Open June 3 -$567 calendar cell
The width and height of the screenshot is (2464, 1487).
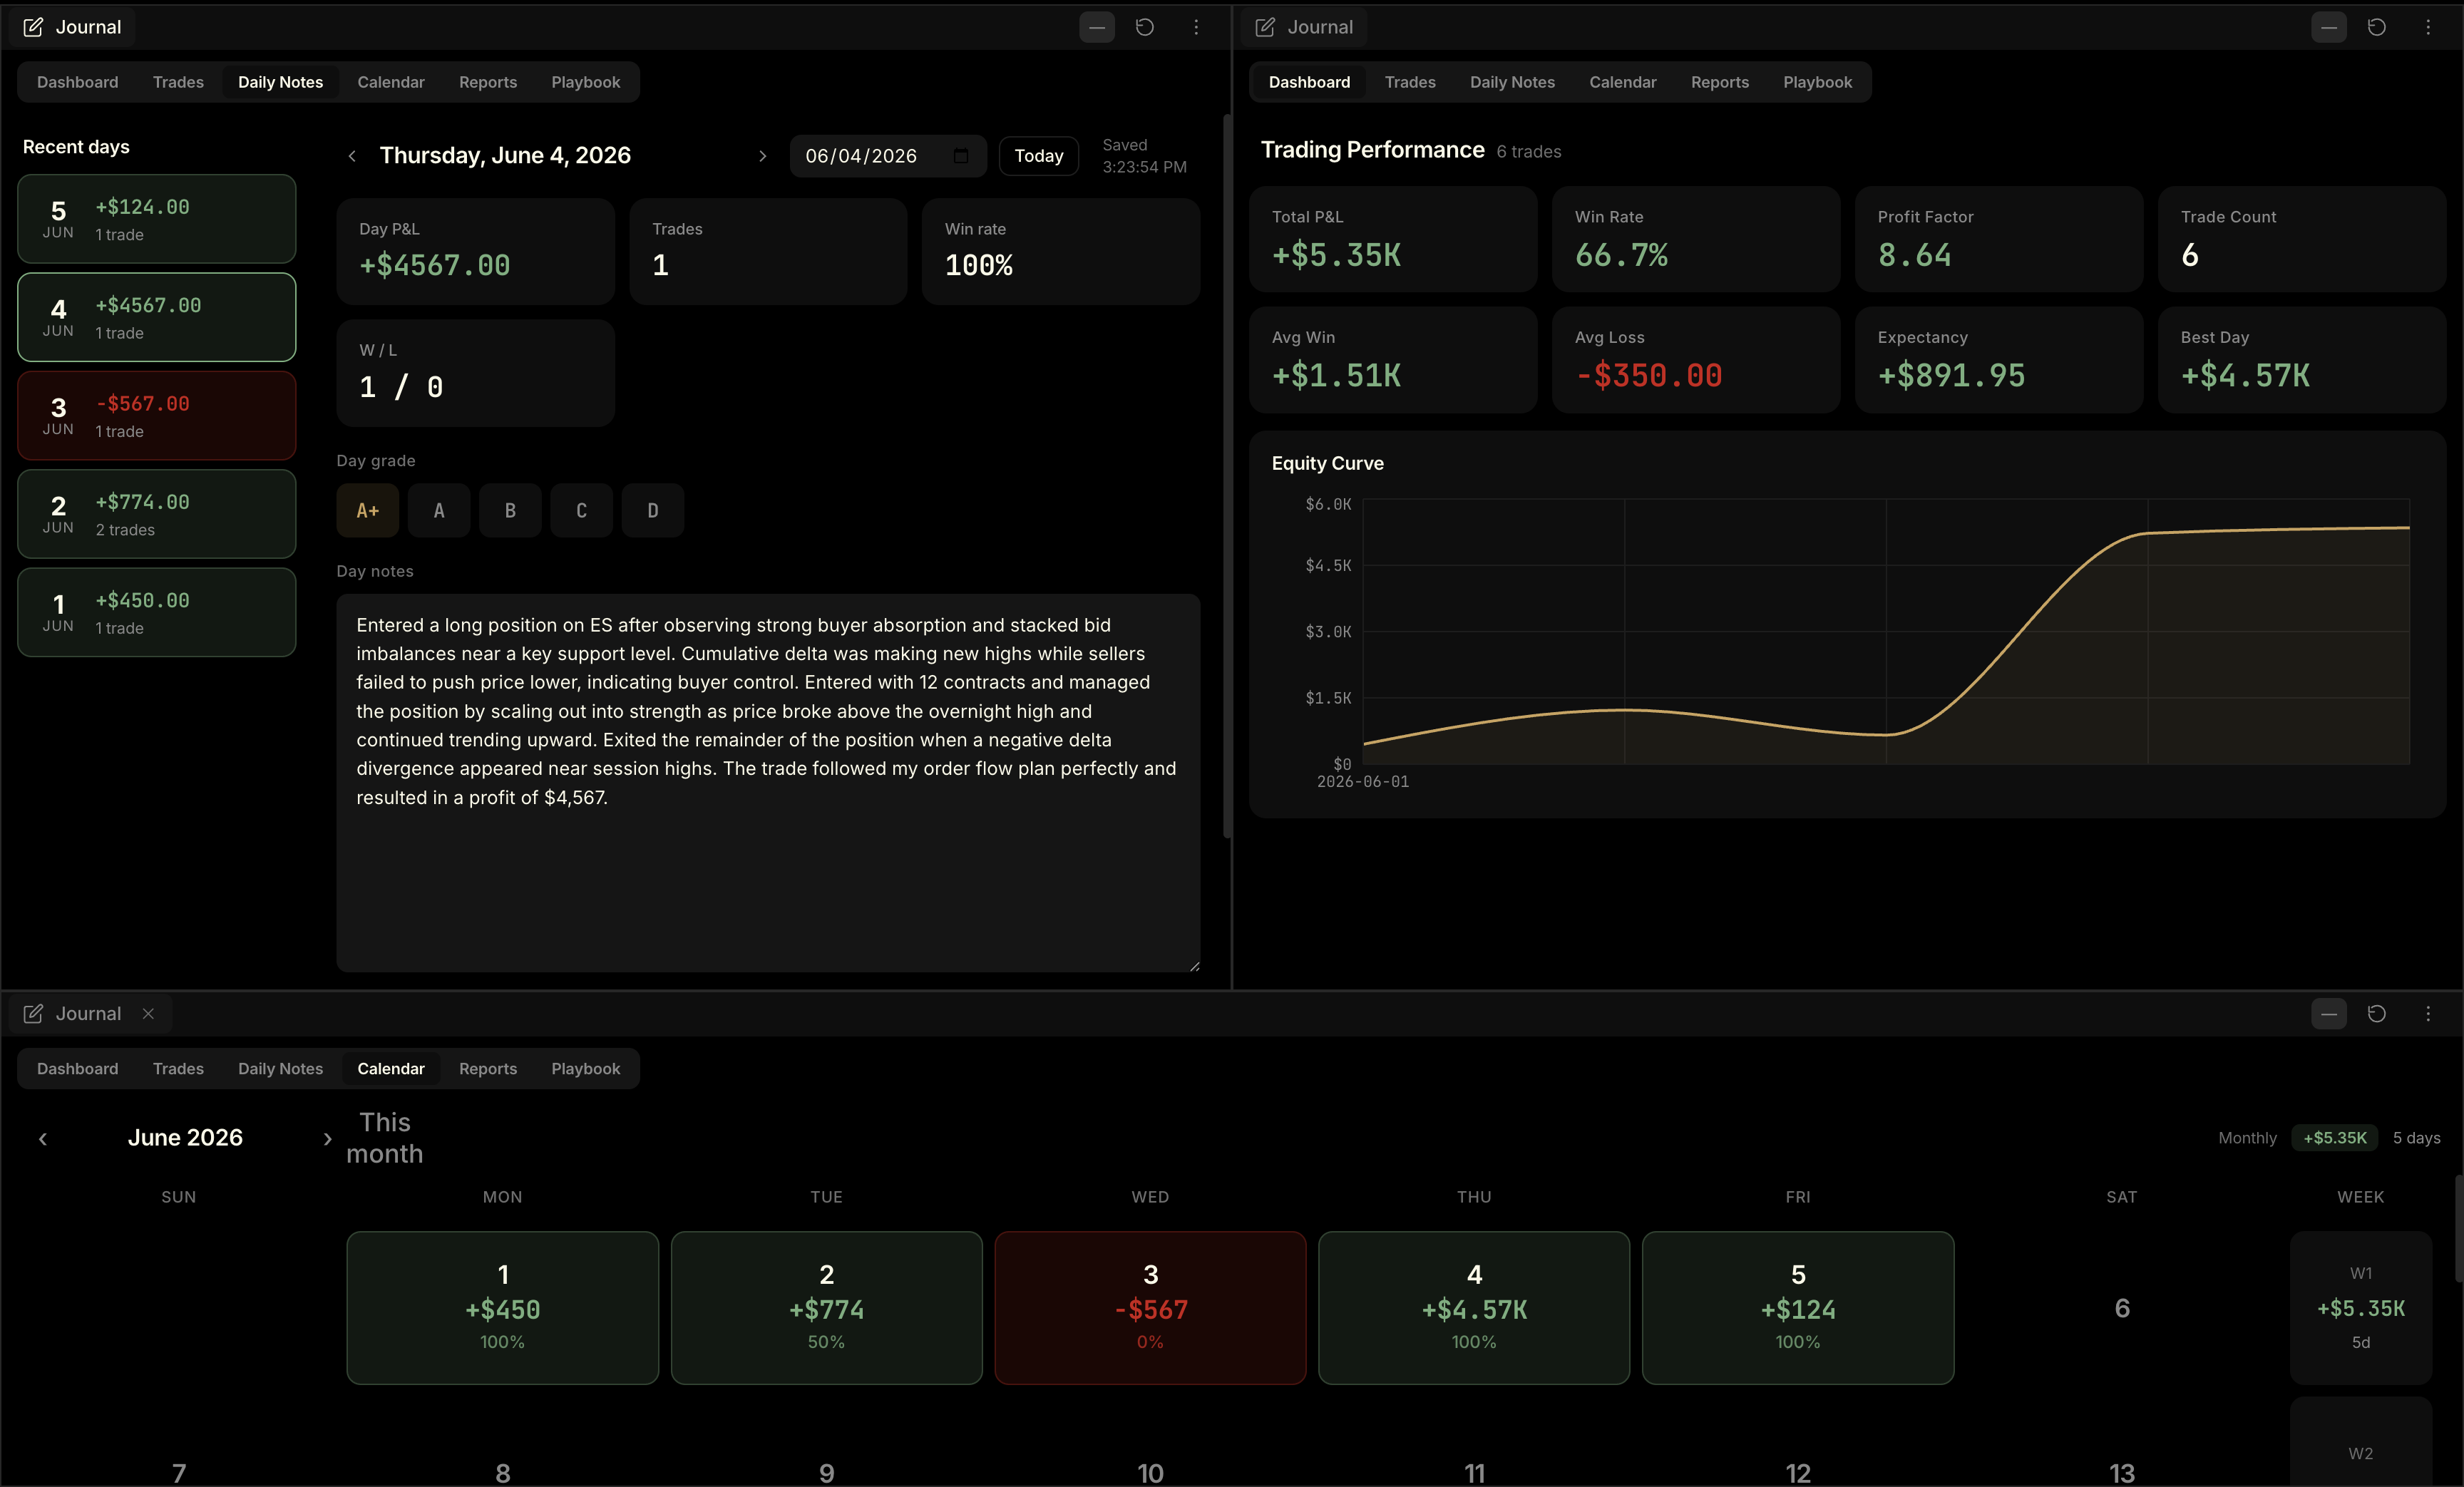pyautogui.click(x=1151, y=1308)
